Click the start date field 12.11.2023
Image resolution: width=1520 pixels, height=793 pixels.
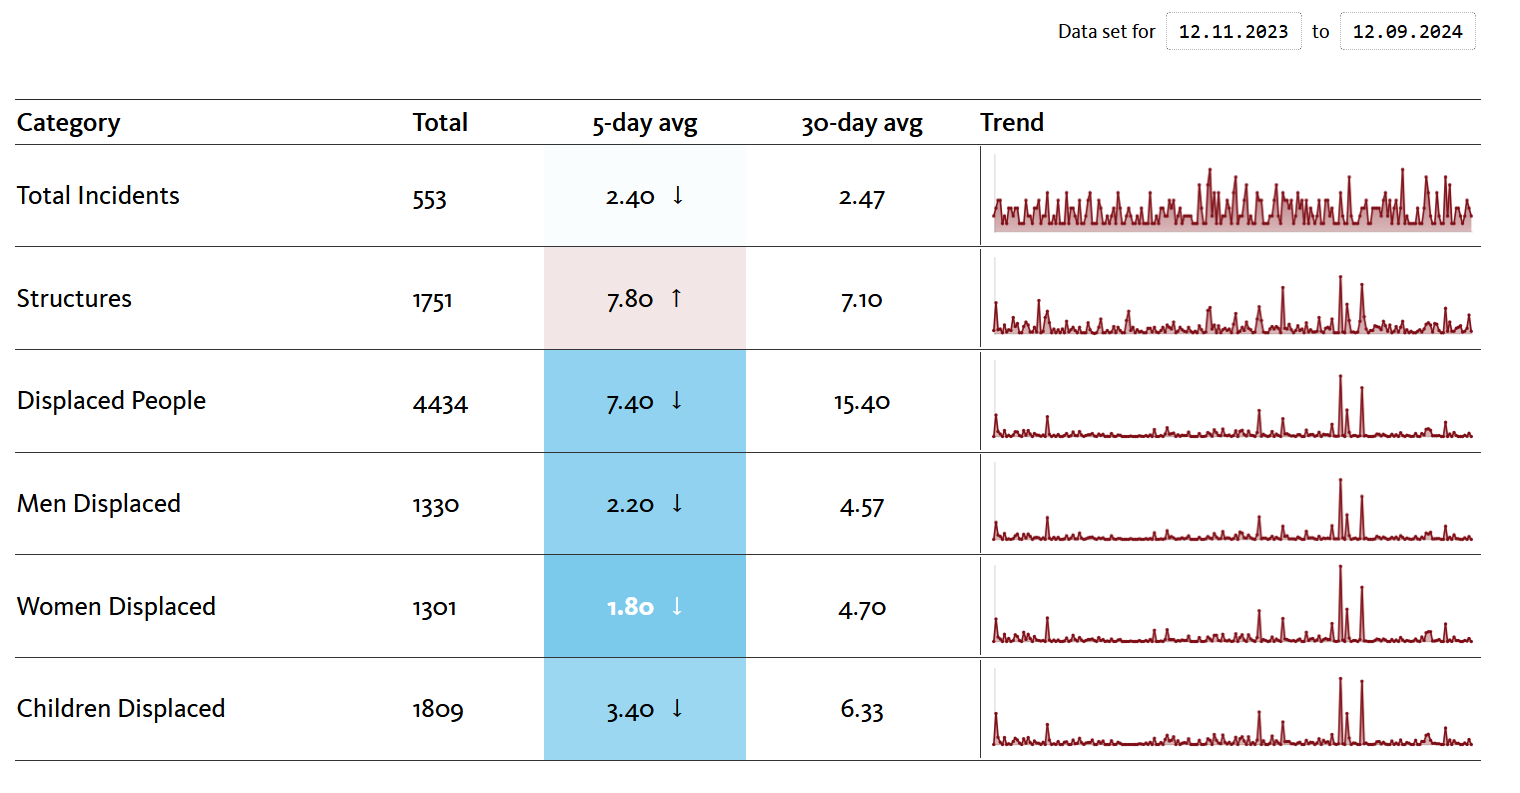click(x=1233, y=32)
